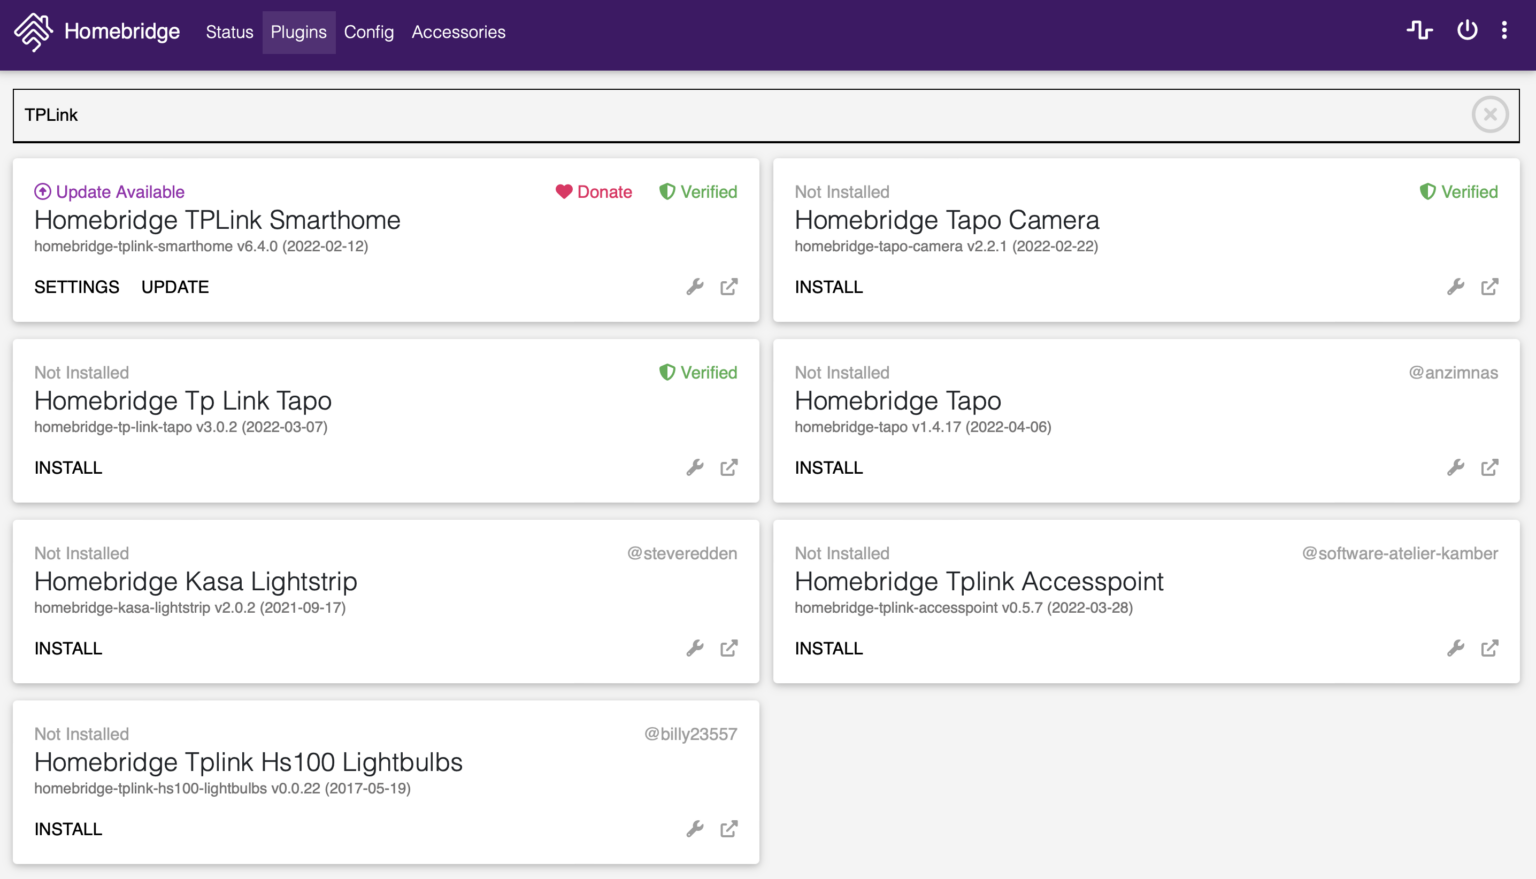Image resolution: width=1536 pixels, height=879 pixels.
Task: Open external link for Homebridge Kasa Lightstrip
Action: click(729, 649)
